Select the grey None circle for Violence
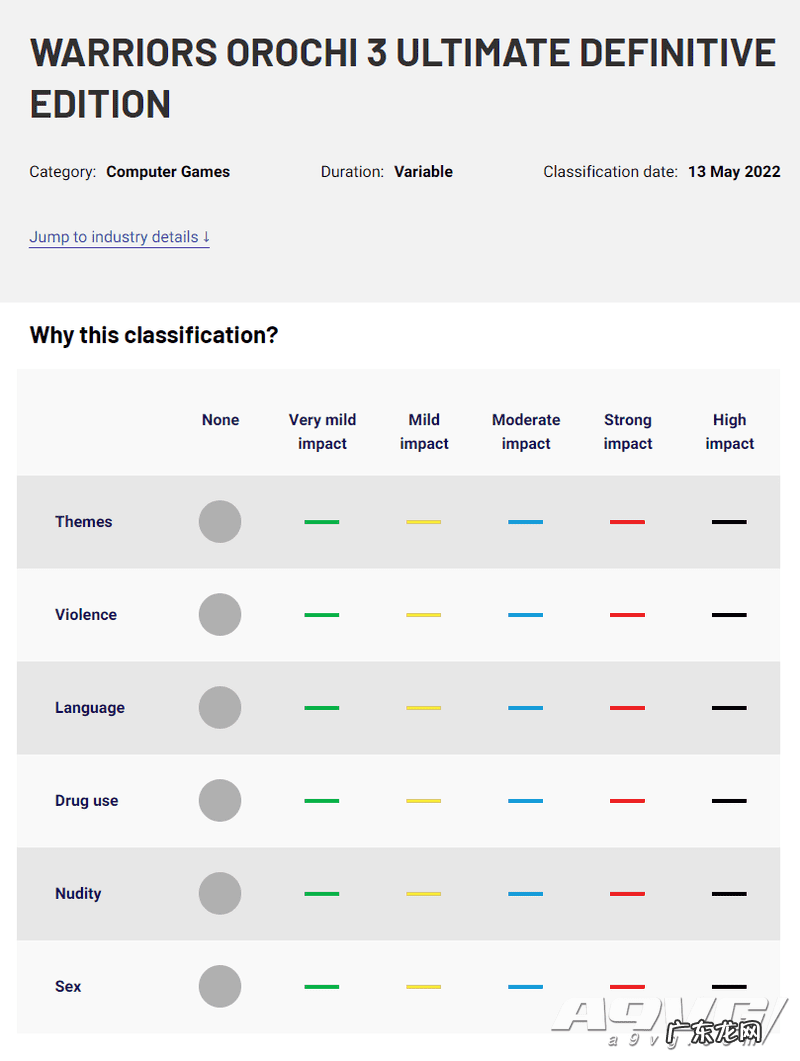This screenshot has height=1061, width=800. point(220,615)
